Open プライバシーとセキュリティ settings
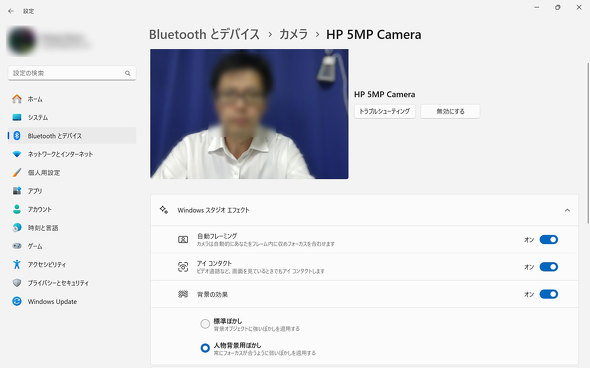Image resolution: width=590 pixels, height=368 pixels. 72,283
